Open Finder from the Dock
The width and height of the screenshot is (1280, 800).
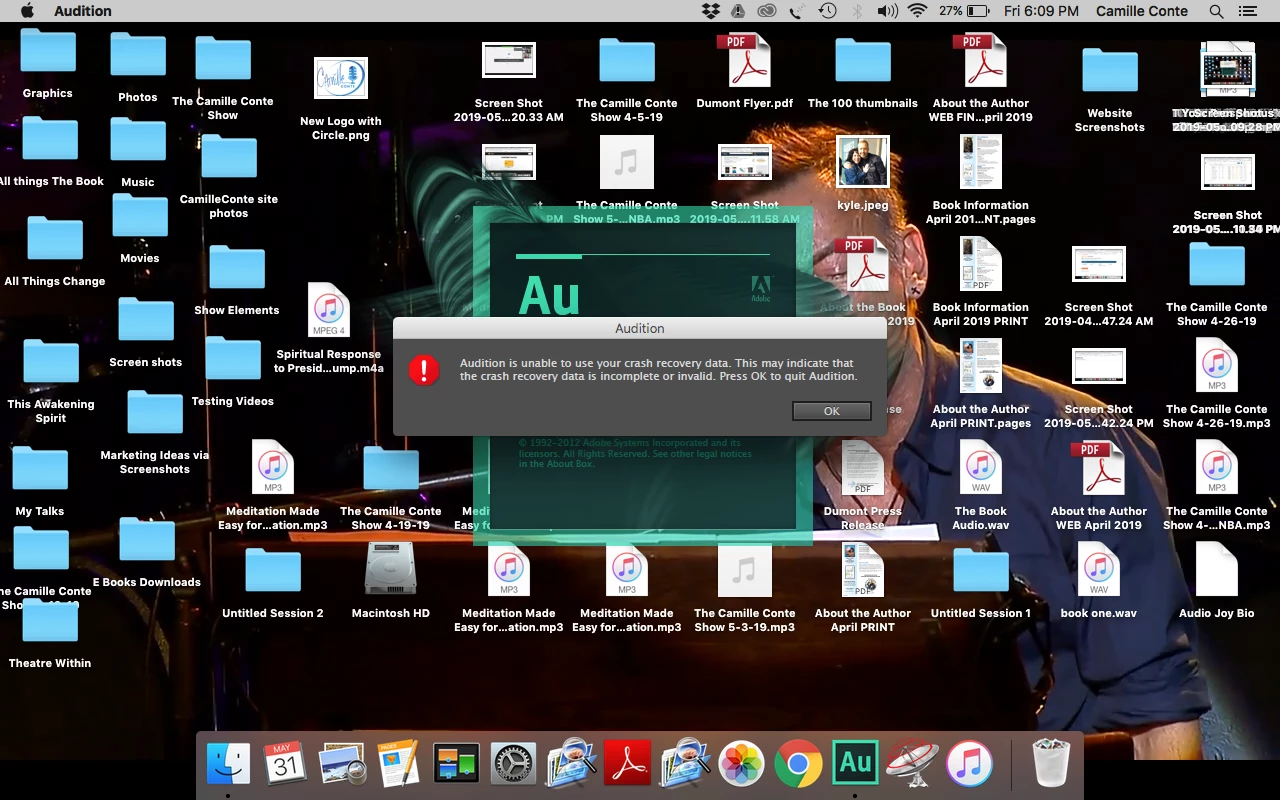[228, 765]
